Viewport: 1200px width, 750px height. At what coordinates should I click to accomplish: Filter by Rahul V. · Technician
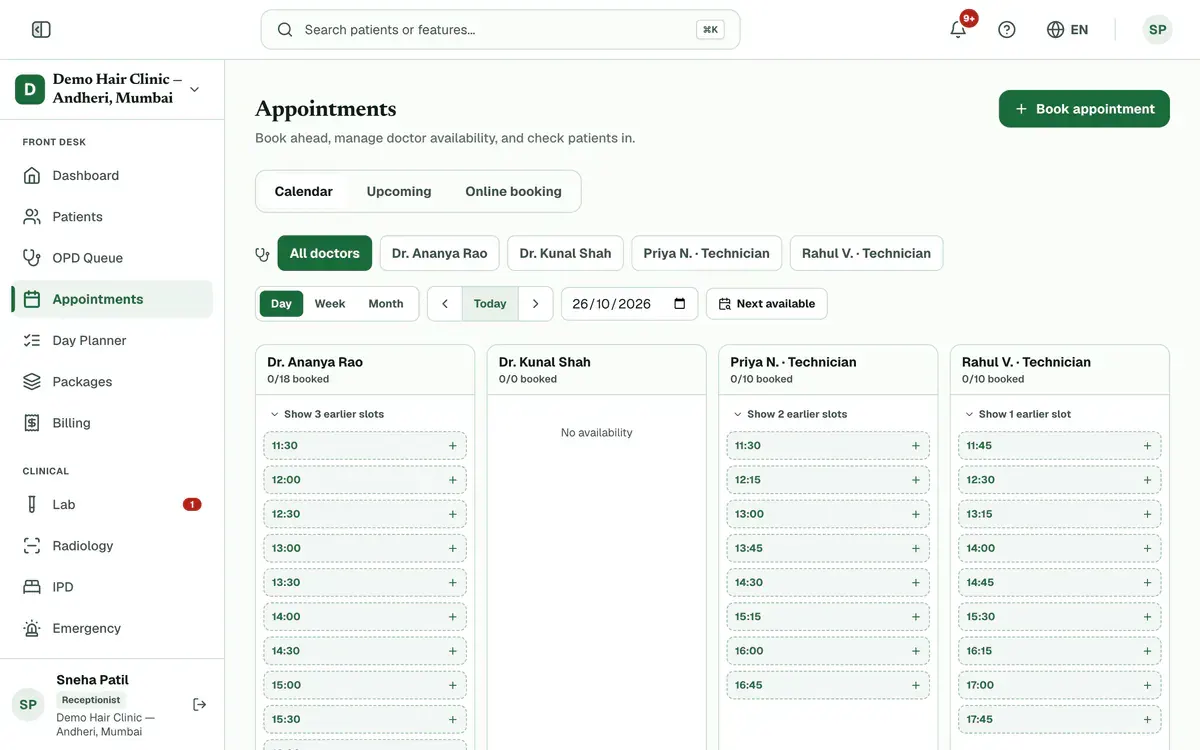[x=866, y=253]
